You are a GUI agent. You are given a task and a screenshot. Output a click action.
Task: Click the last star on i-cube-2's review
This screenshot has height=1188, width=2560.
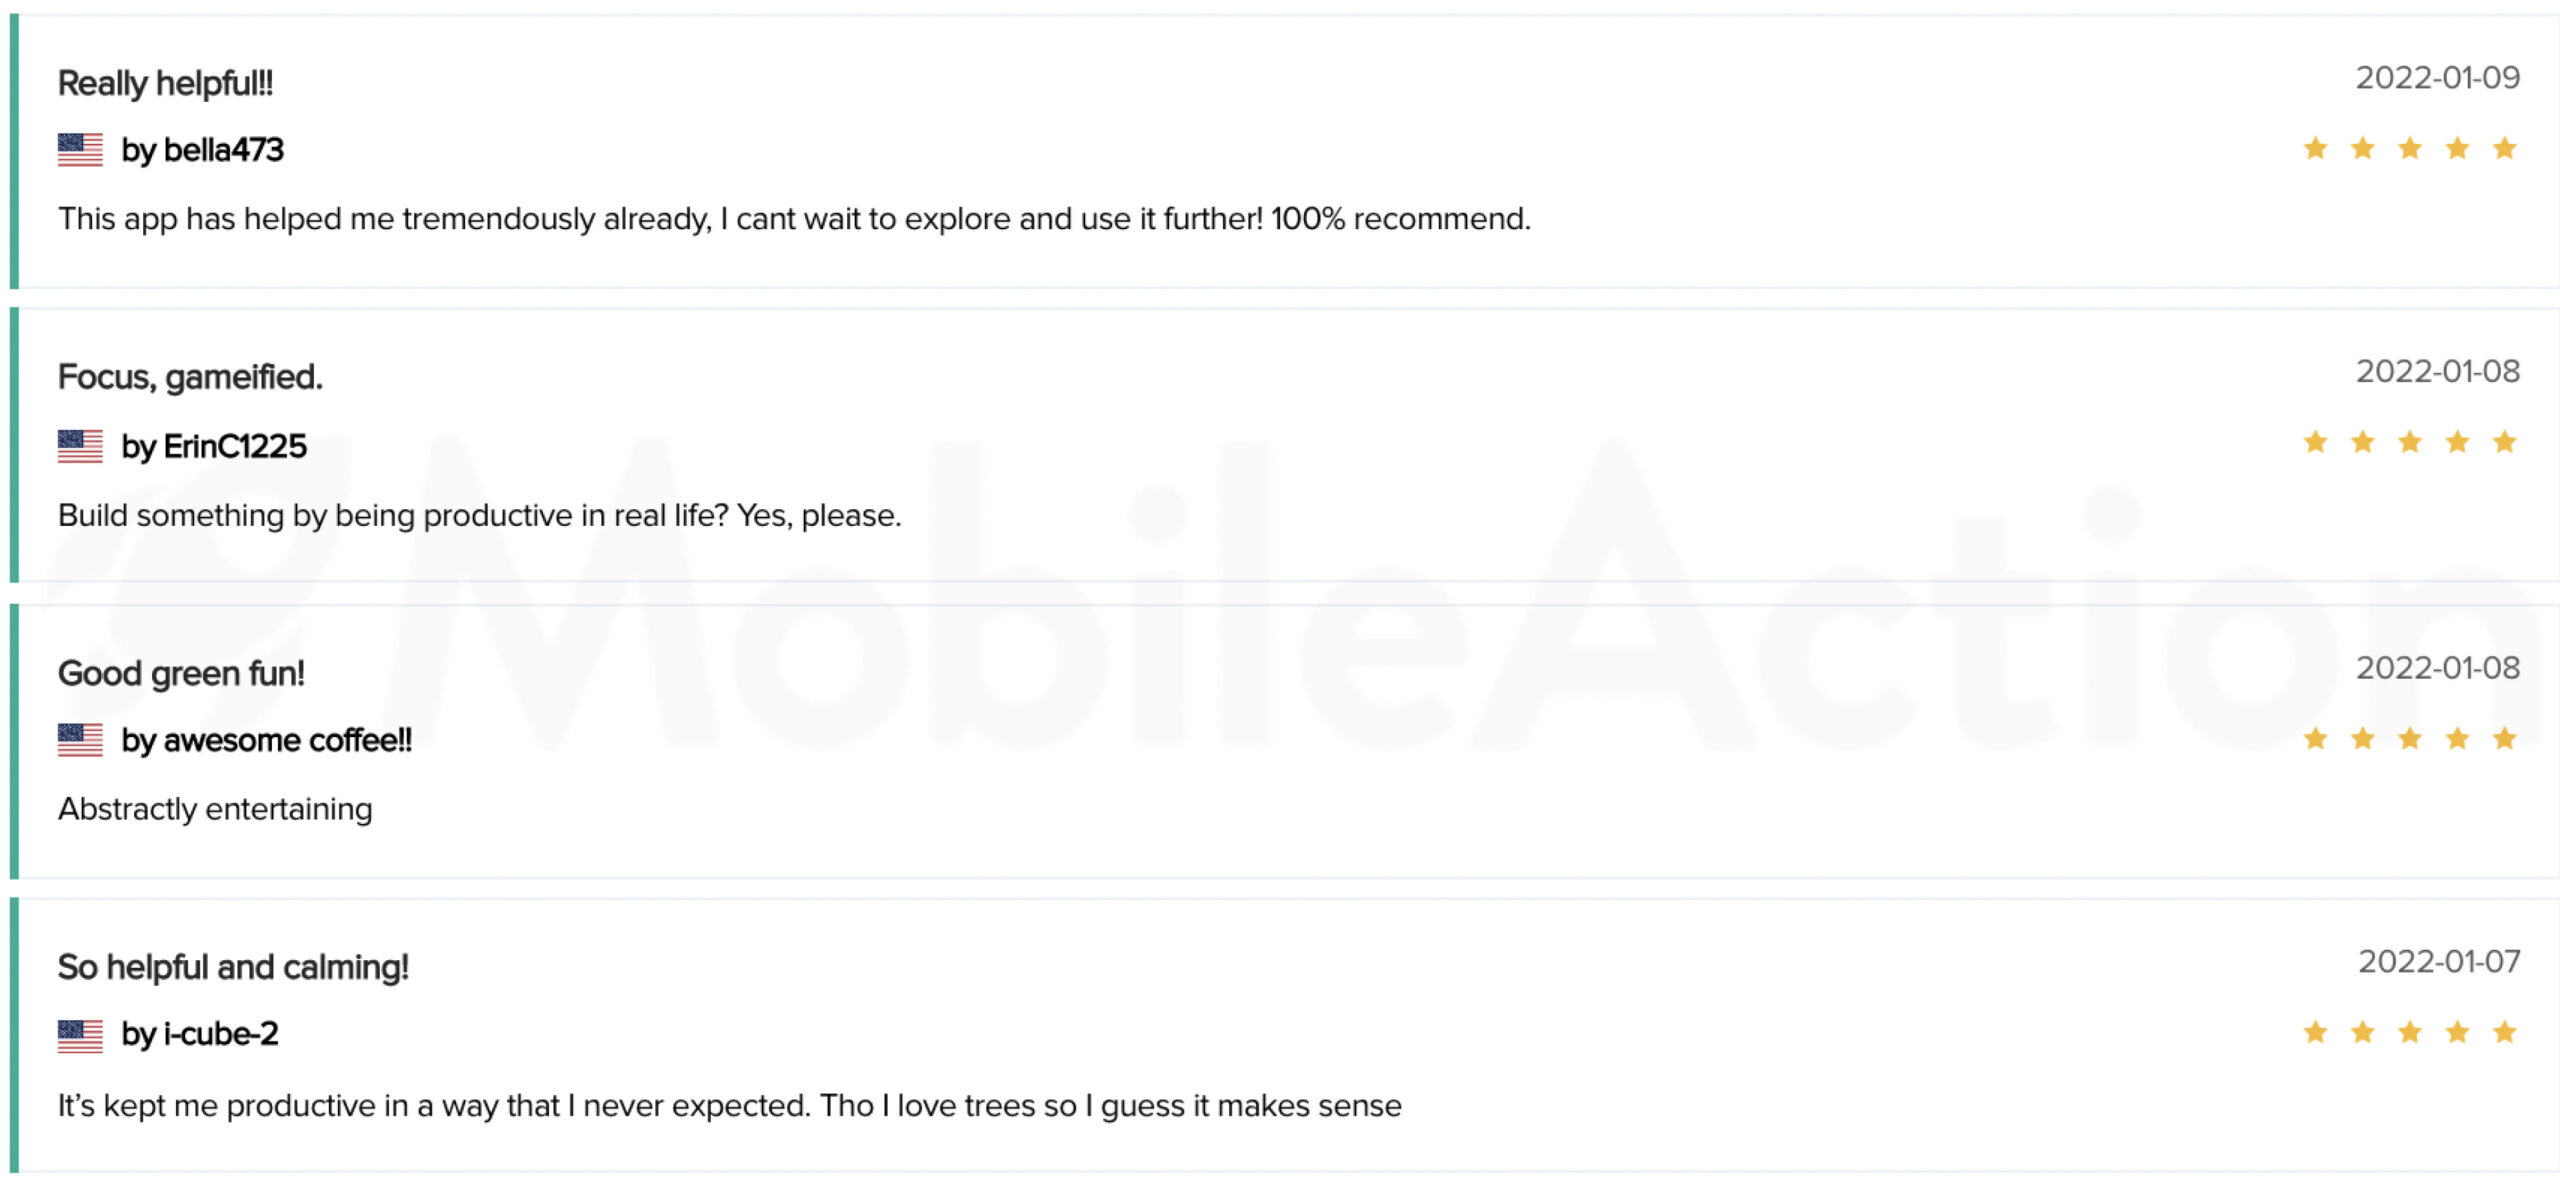2504,1032
